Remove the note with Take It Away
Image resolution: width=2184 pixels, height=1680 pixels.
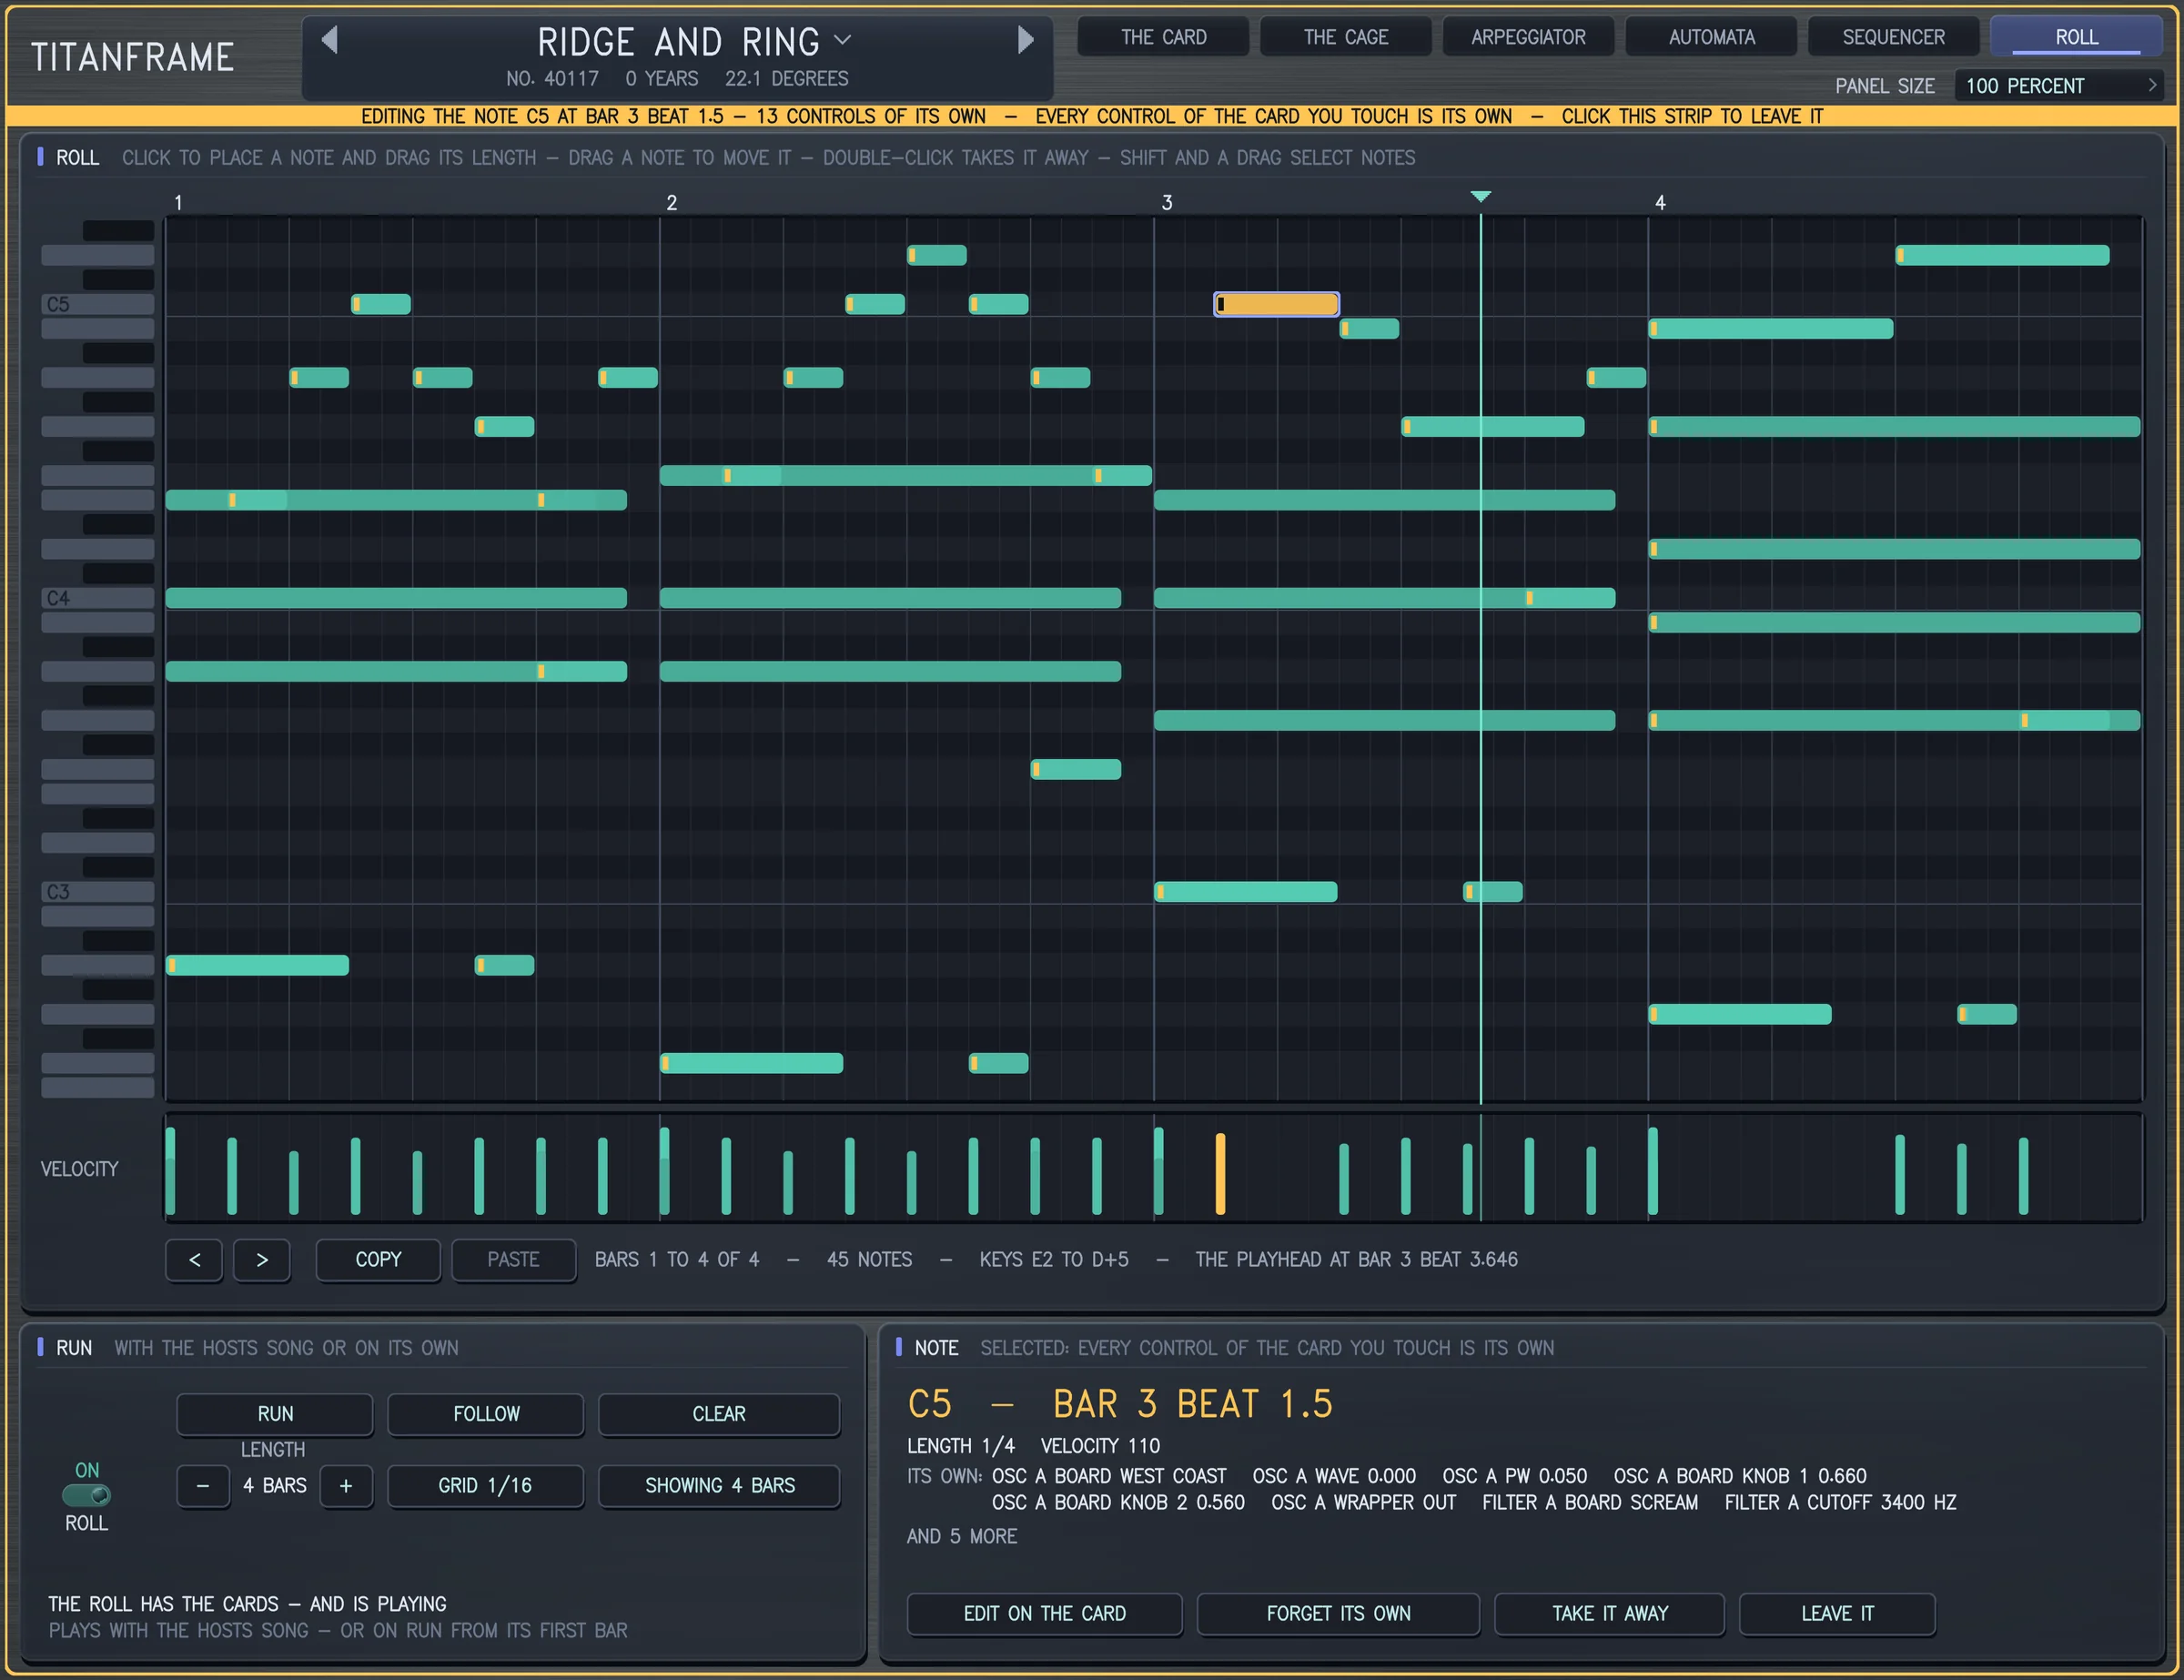point(1609,1614)
